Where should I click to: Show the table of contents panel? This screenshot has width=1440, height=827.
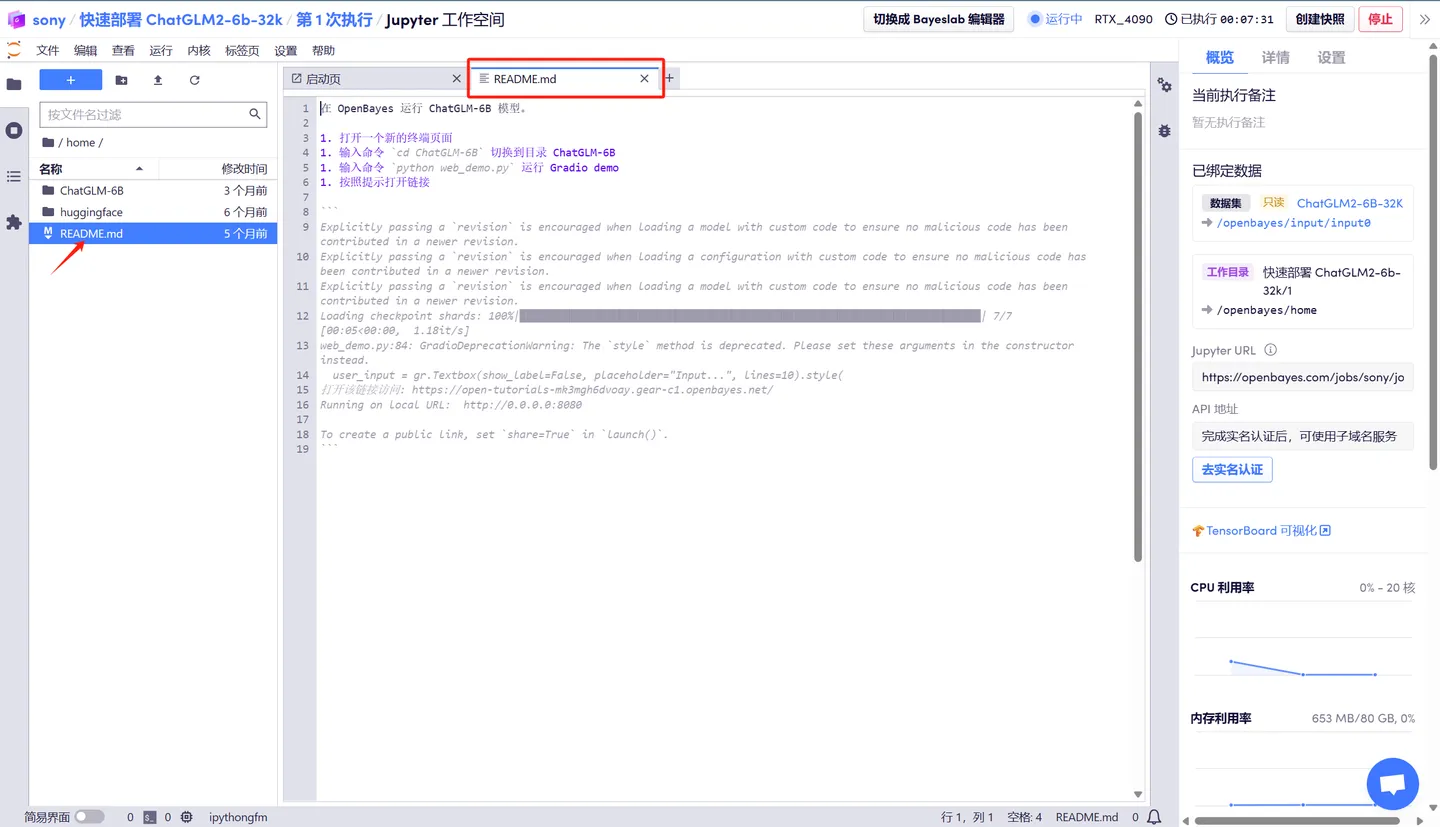click(x=14, y=176)
